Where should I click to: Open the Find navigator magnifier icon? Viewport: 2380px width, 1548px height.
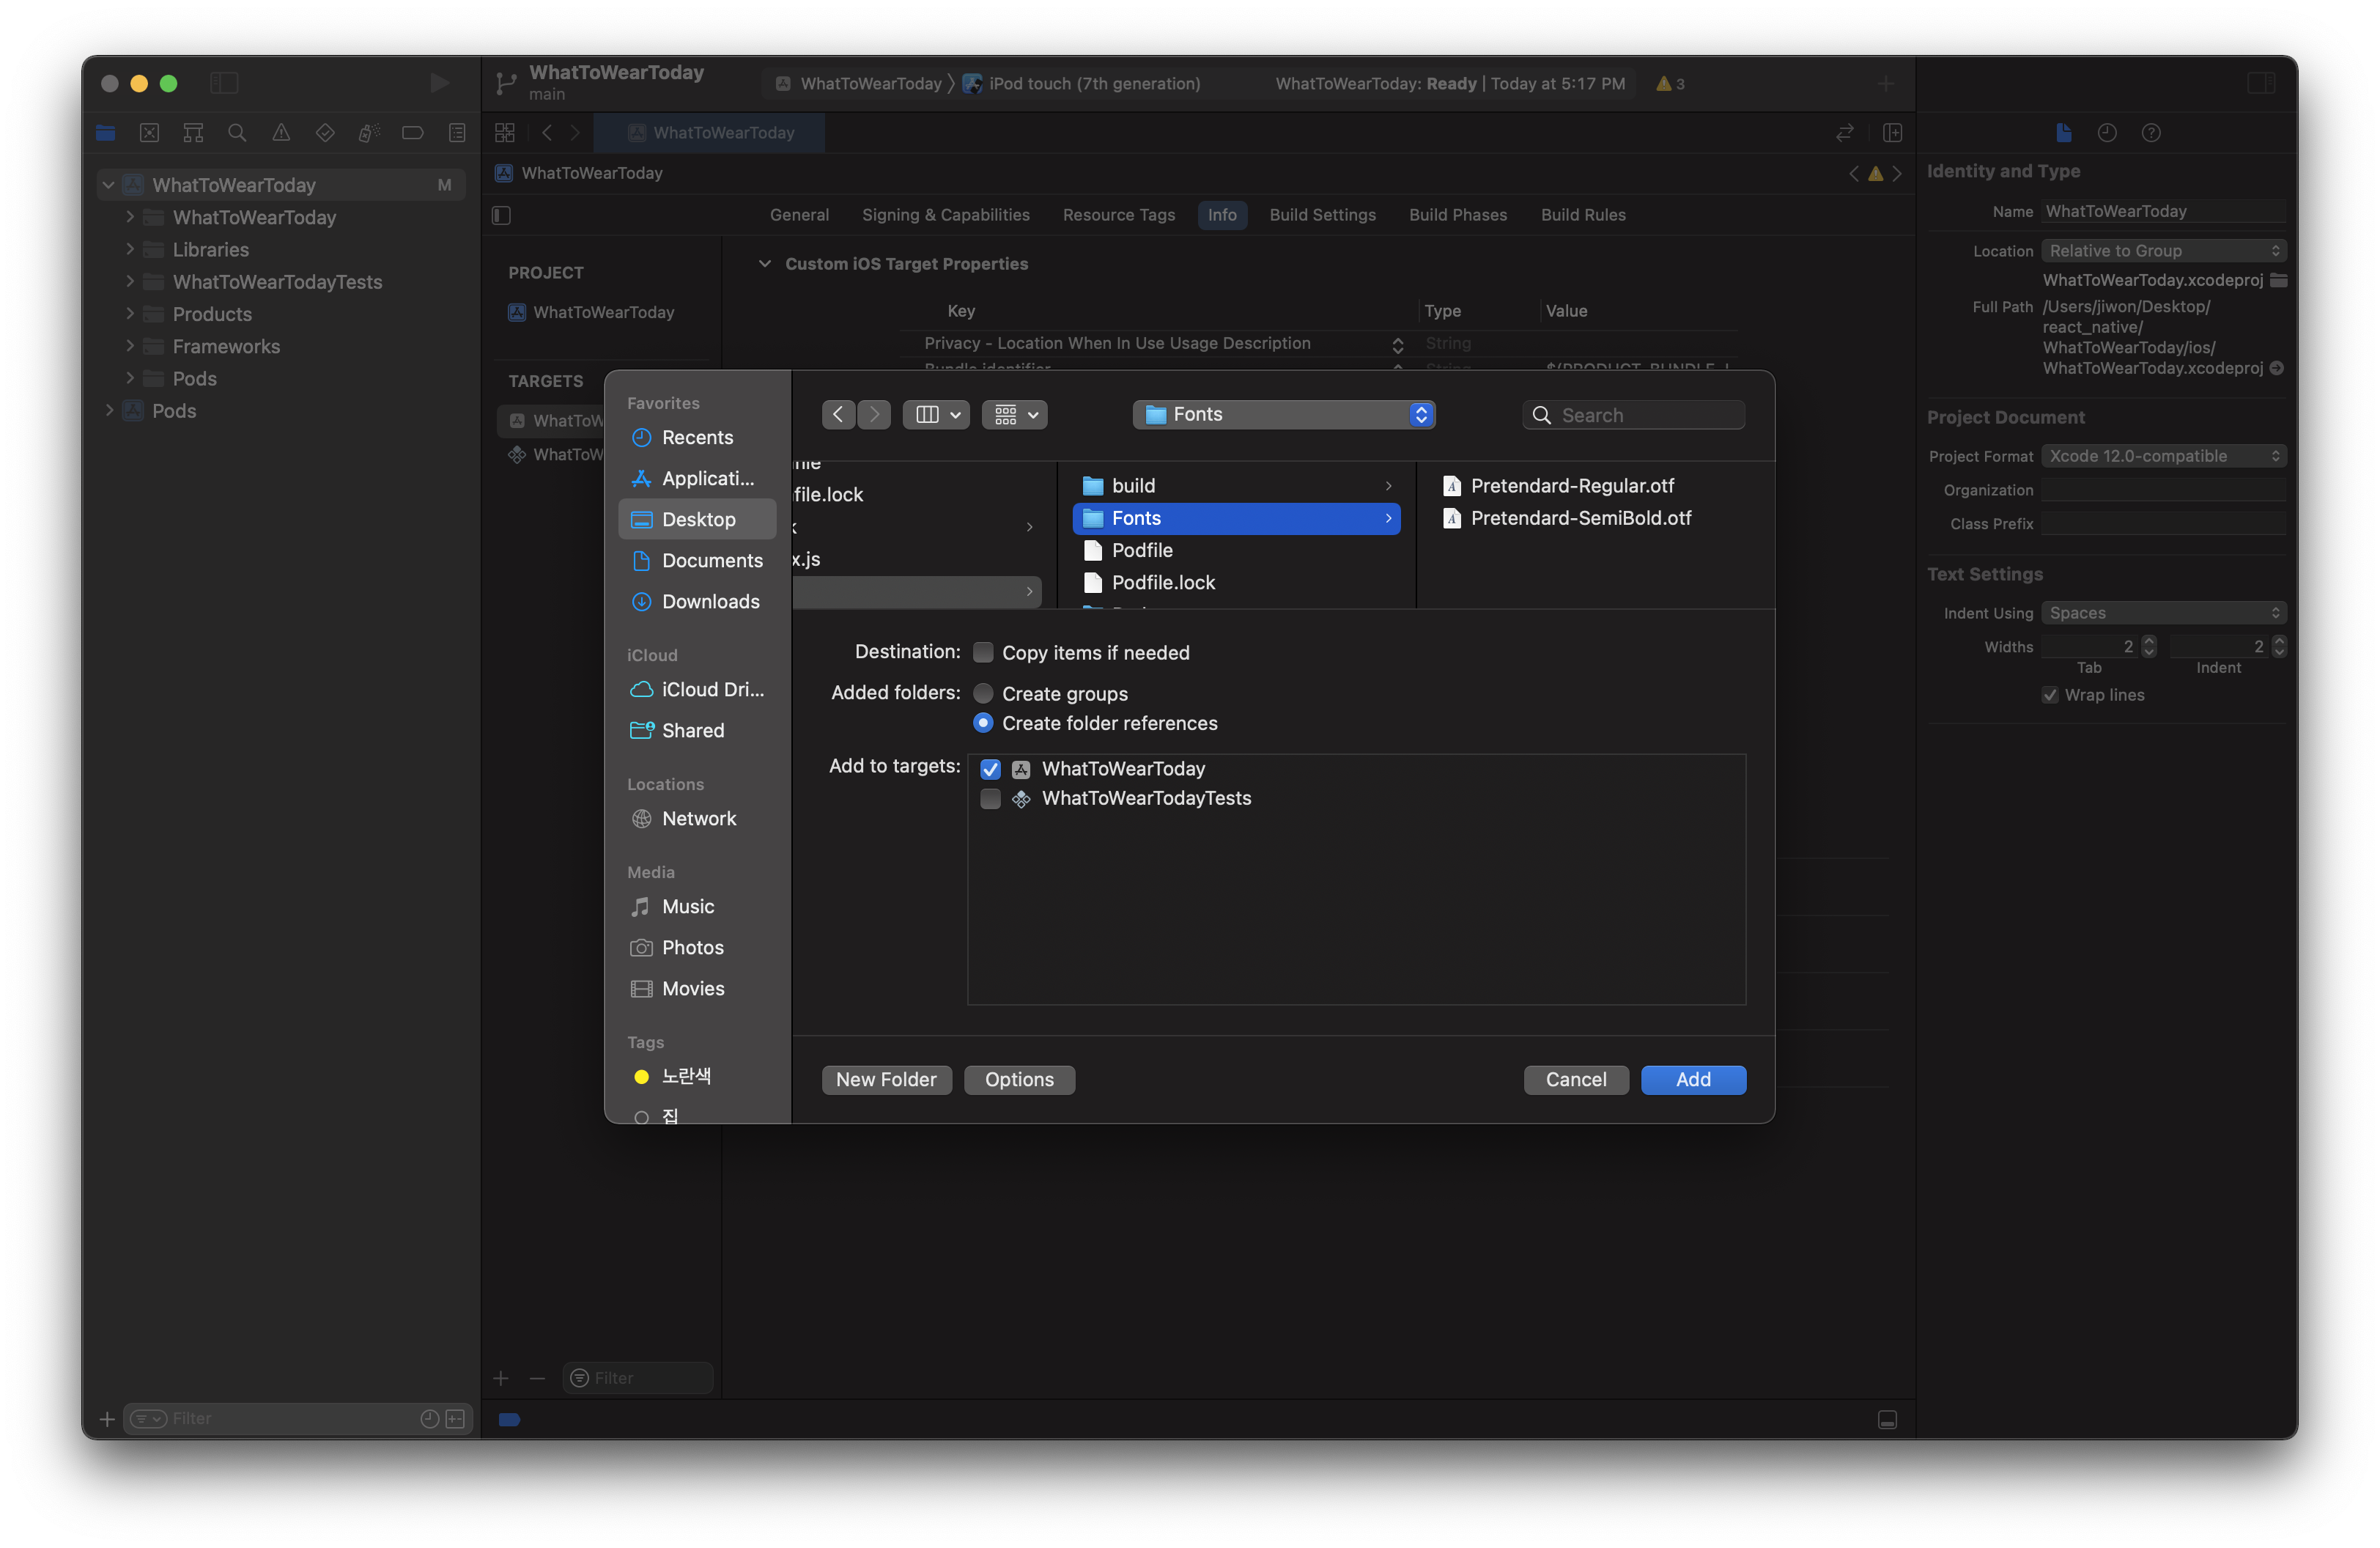point(237,133)
